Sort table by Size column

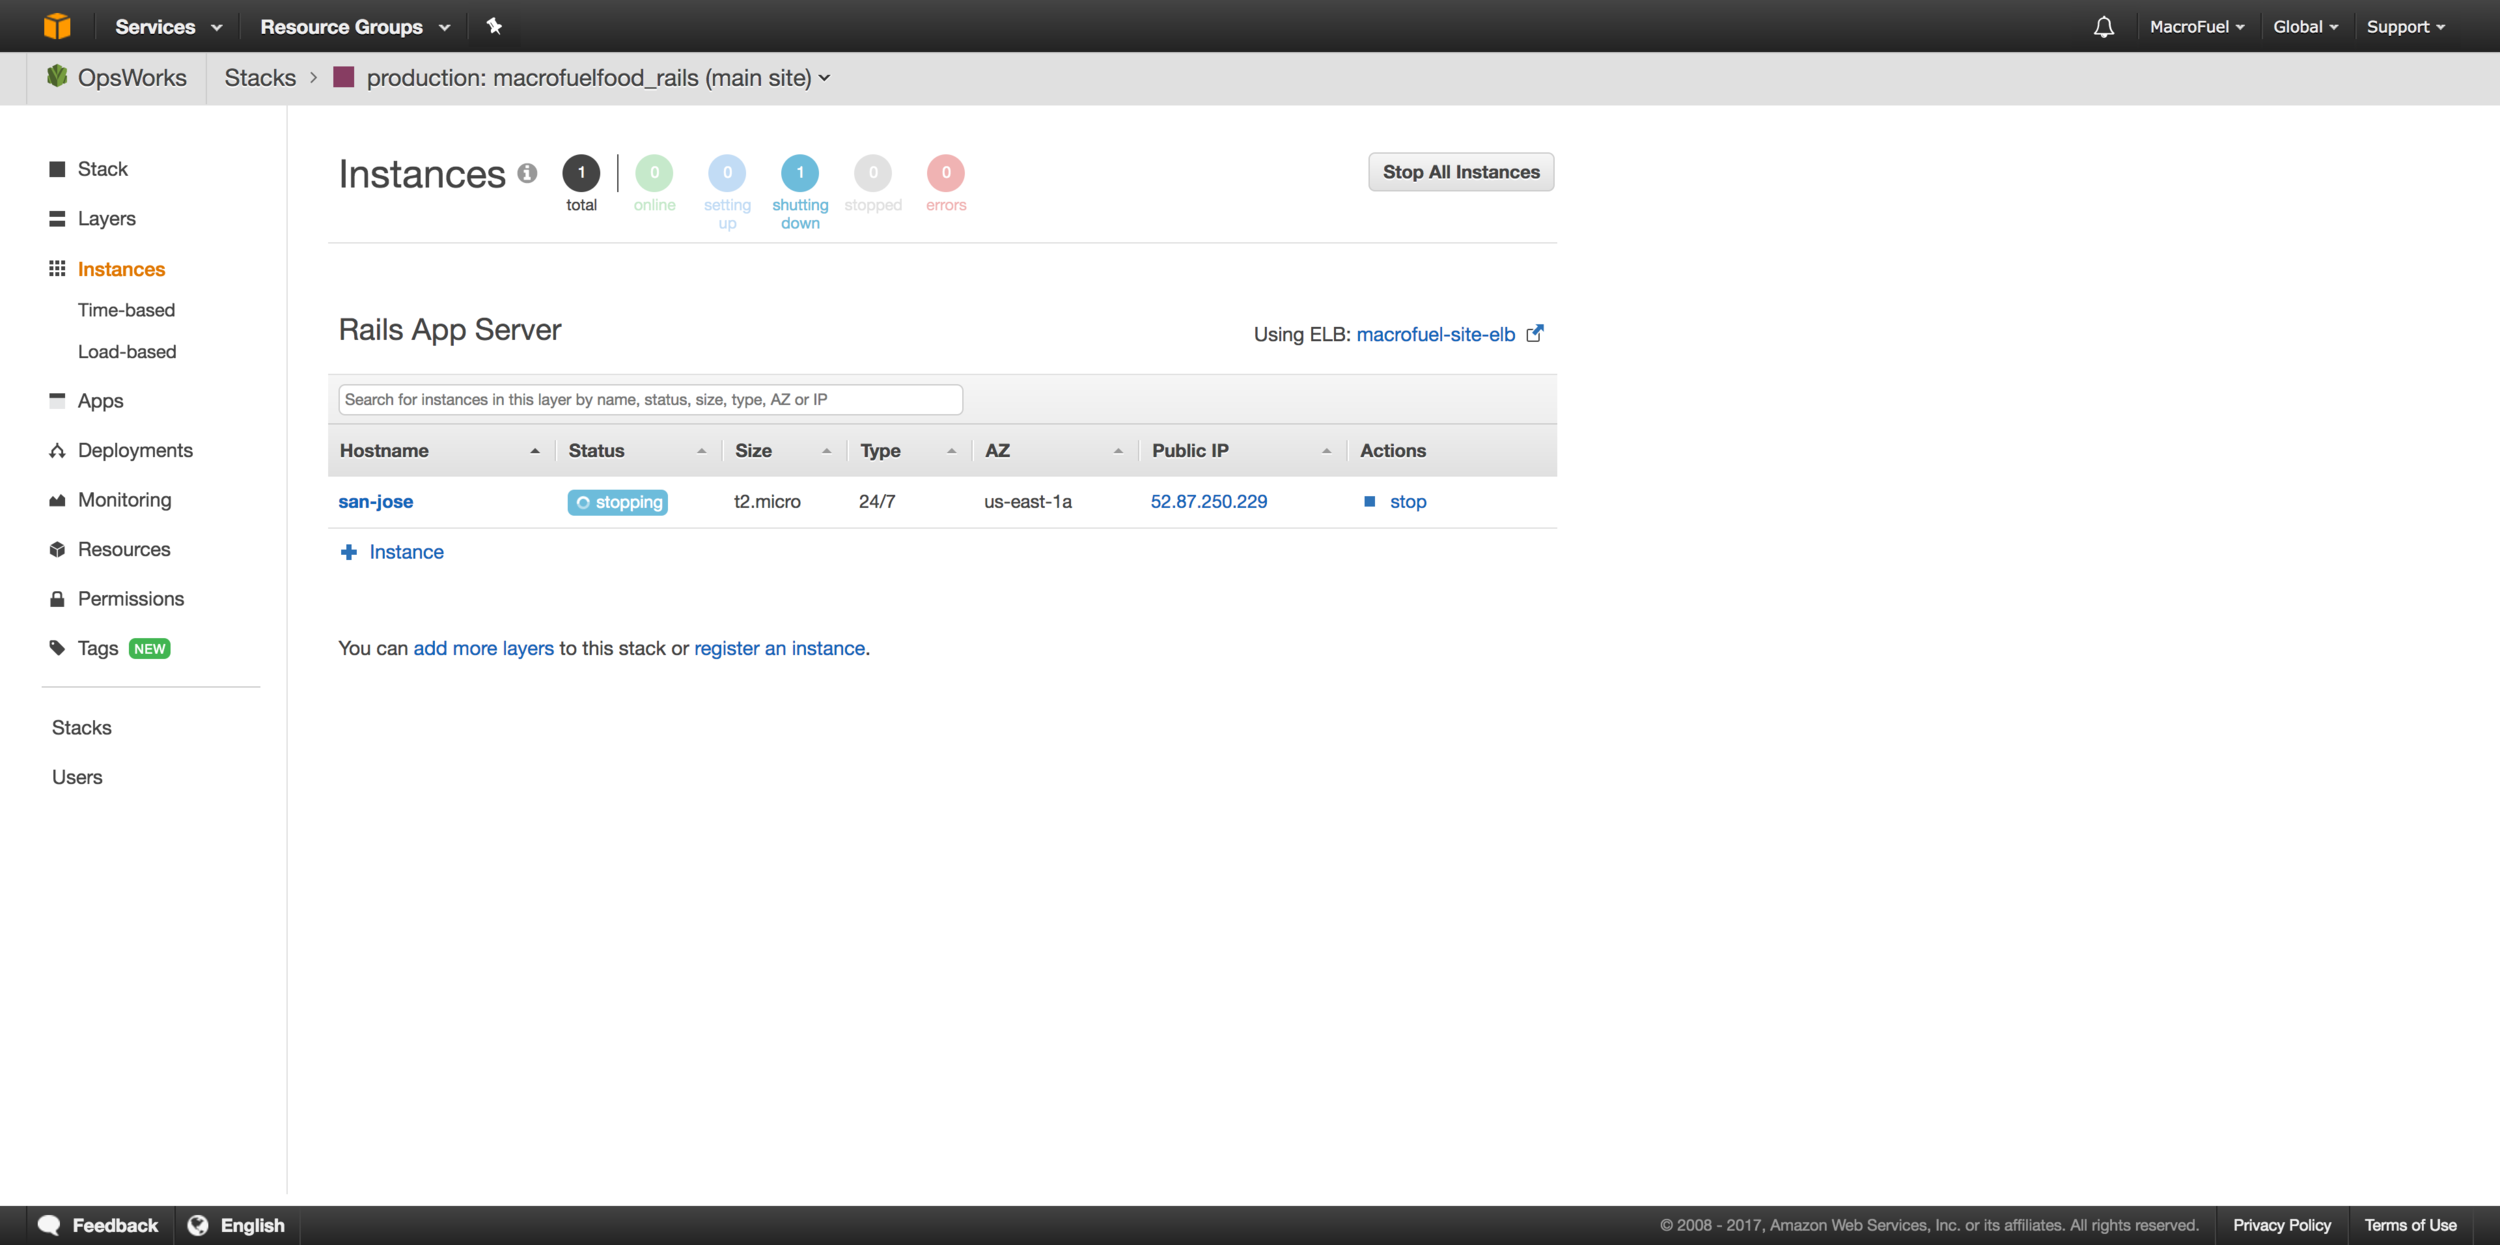click(784, 450)
